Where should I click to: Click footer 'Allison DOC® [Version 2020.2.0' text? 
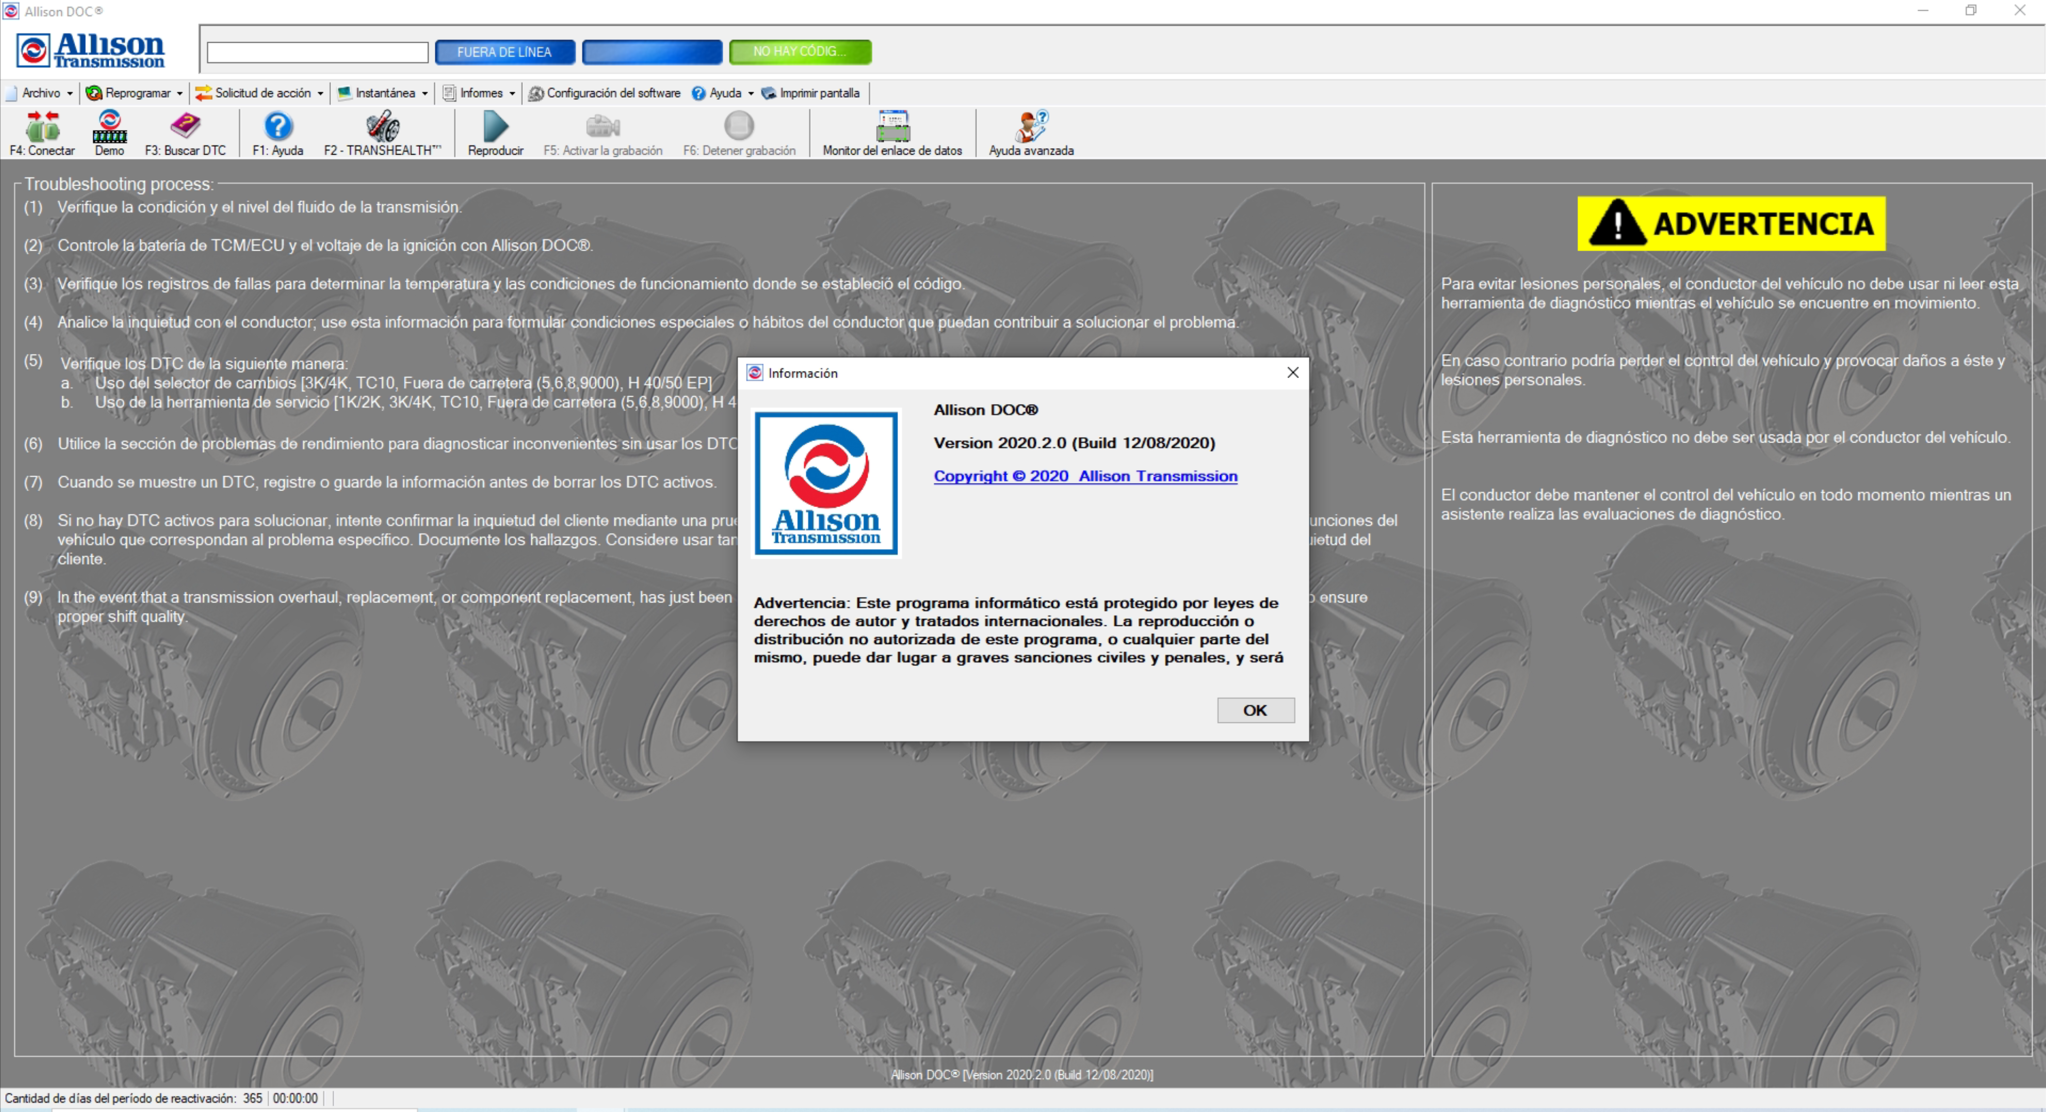(x=1022, y=1075)
